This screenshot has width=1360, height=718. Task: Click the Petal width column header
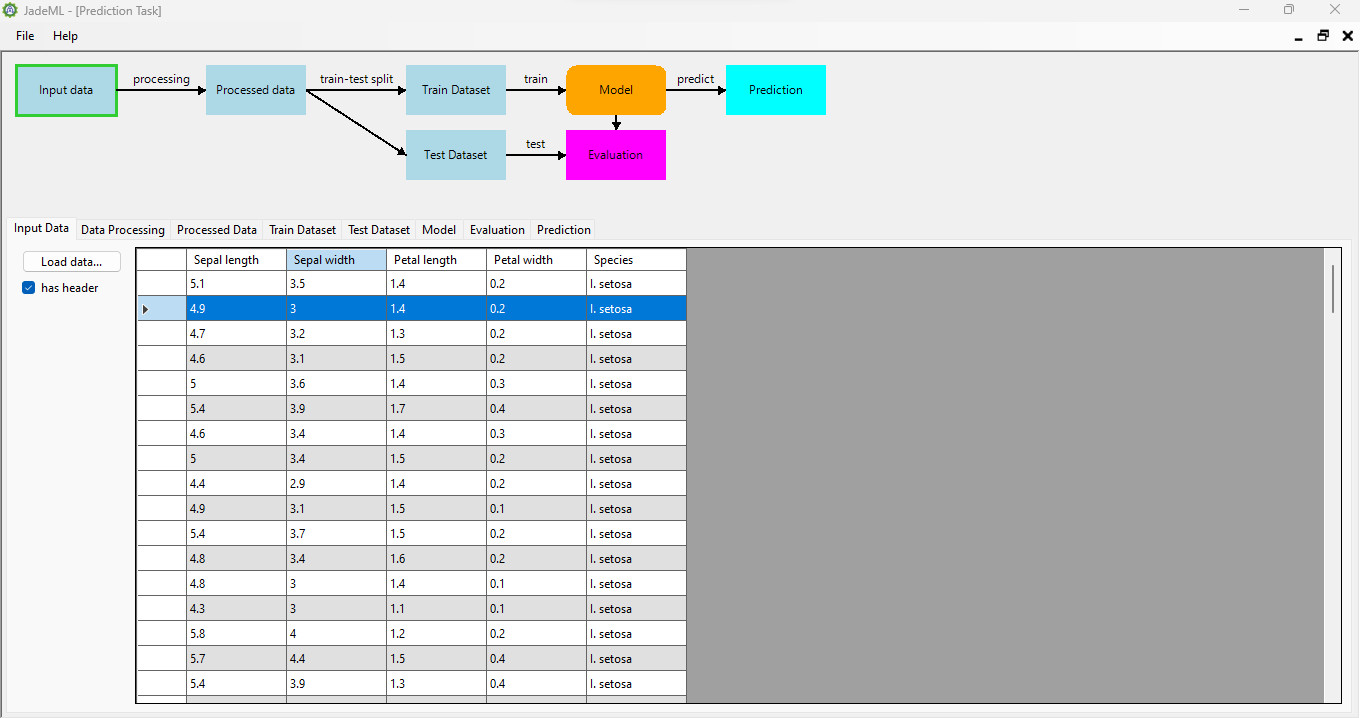click(x=536, y=260)
